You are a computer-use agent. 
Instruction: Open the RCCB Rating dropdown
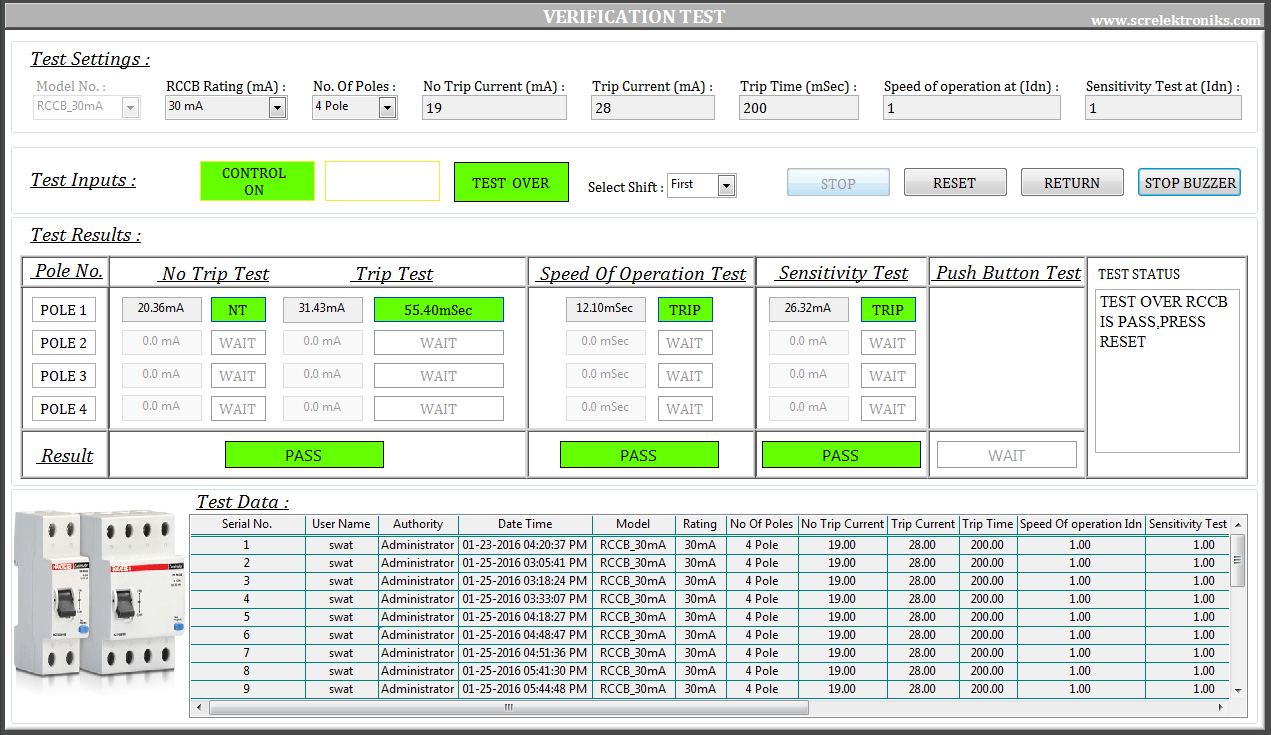point(277,107)
